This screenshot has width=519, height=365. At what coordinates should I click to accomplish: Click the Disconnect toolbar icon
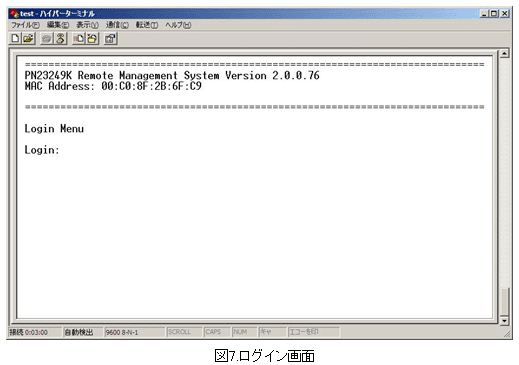click(60, 39)
